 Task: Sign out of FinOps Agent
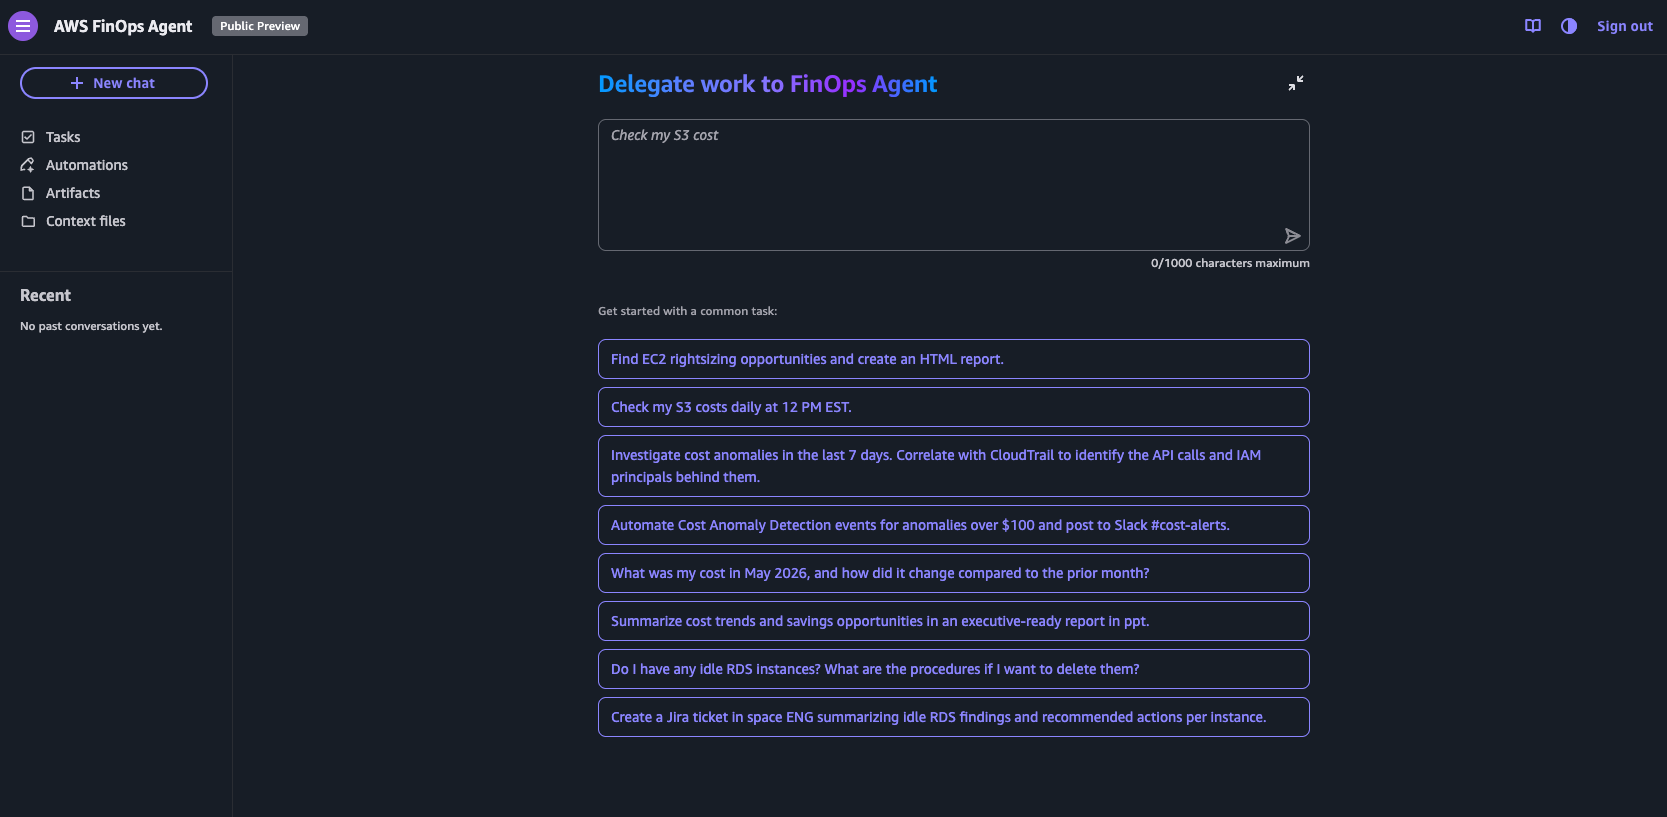tap(1625, 26)
